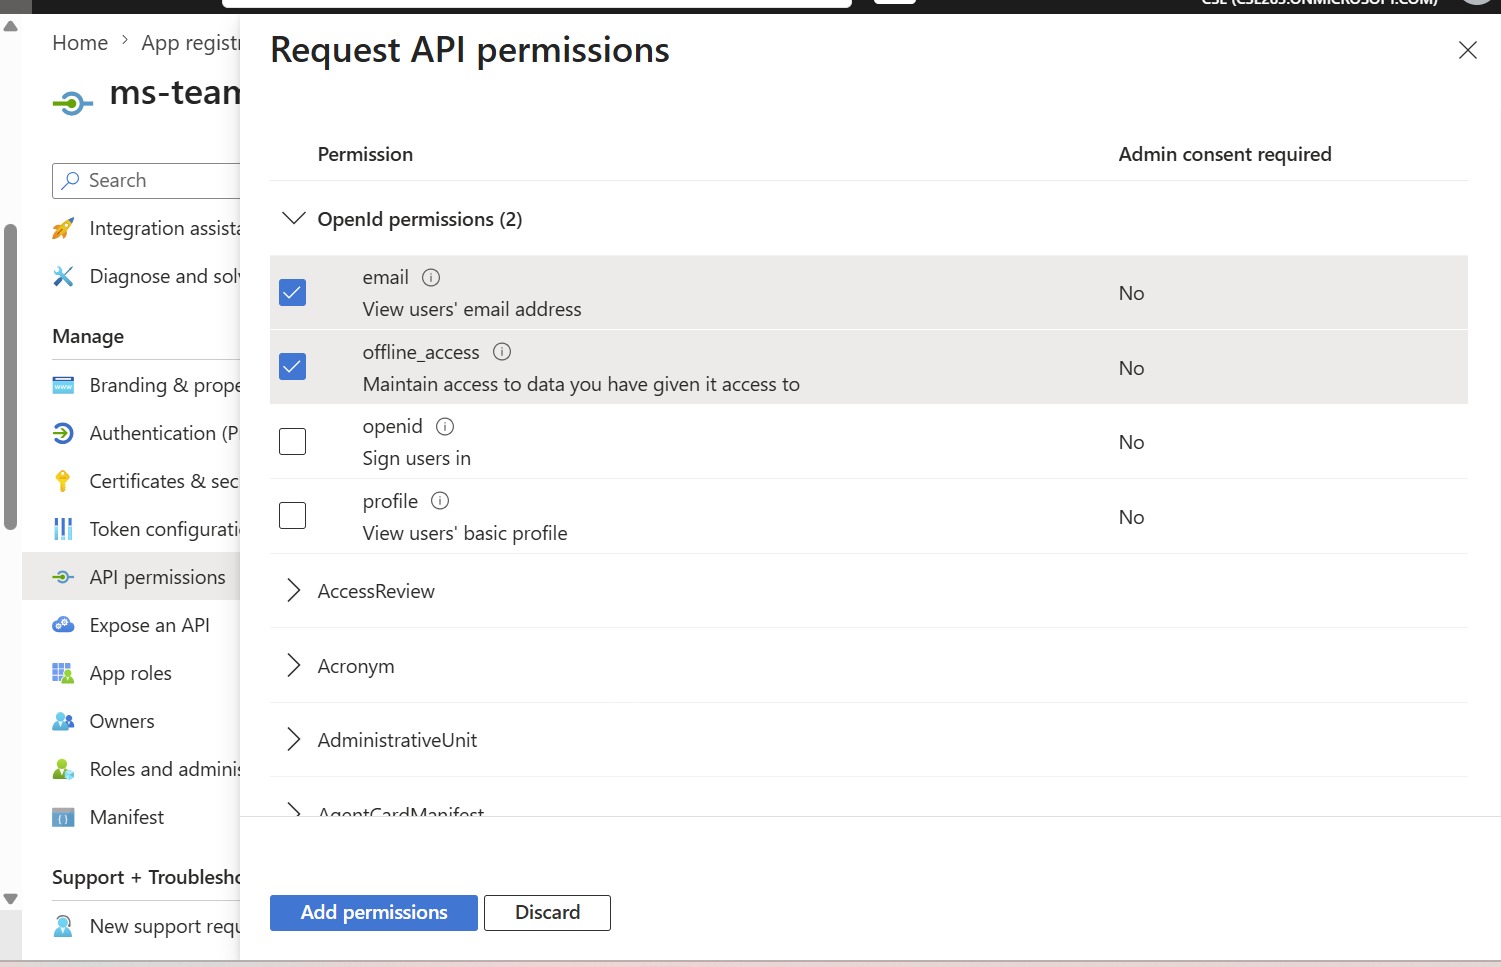Open App registrations breadcrumb link
Image resolution: width=1501 pixels, height=967 pixels.
point(190,43)
